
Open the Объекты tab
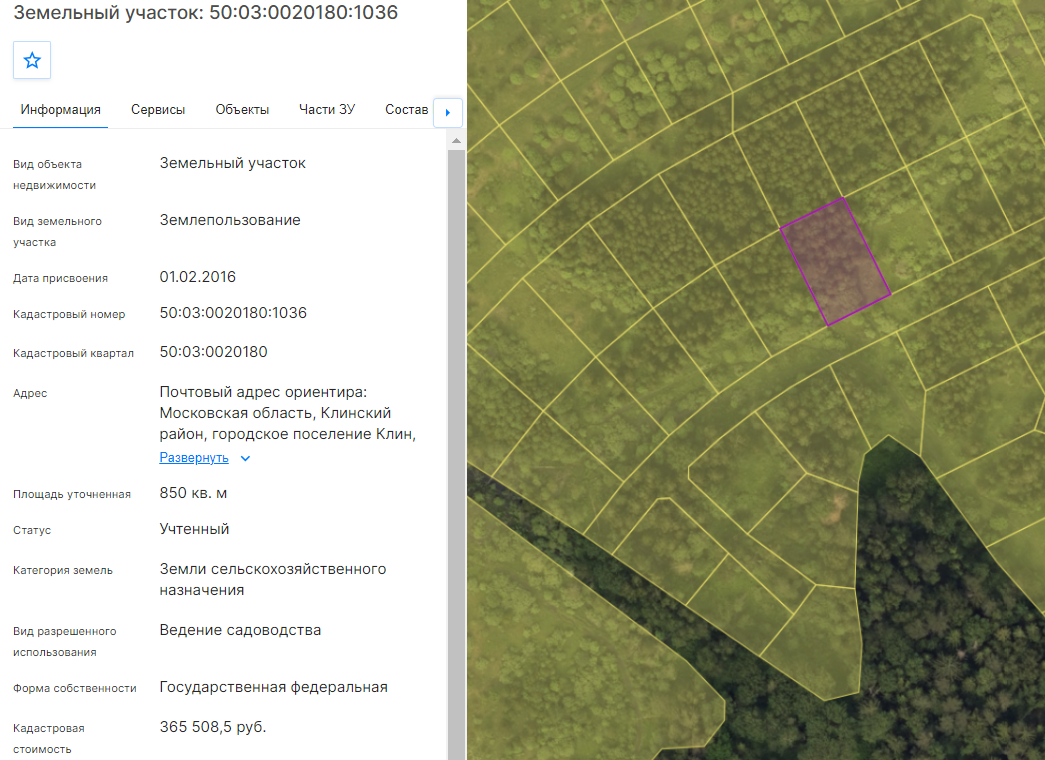click(x=242, y=109)
